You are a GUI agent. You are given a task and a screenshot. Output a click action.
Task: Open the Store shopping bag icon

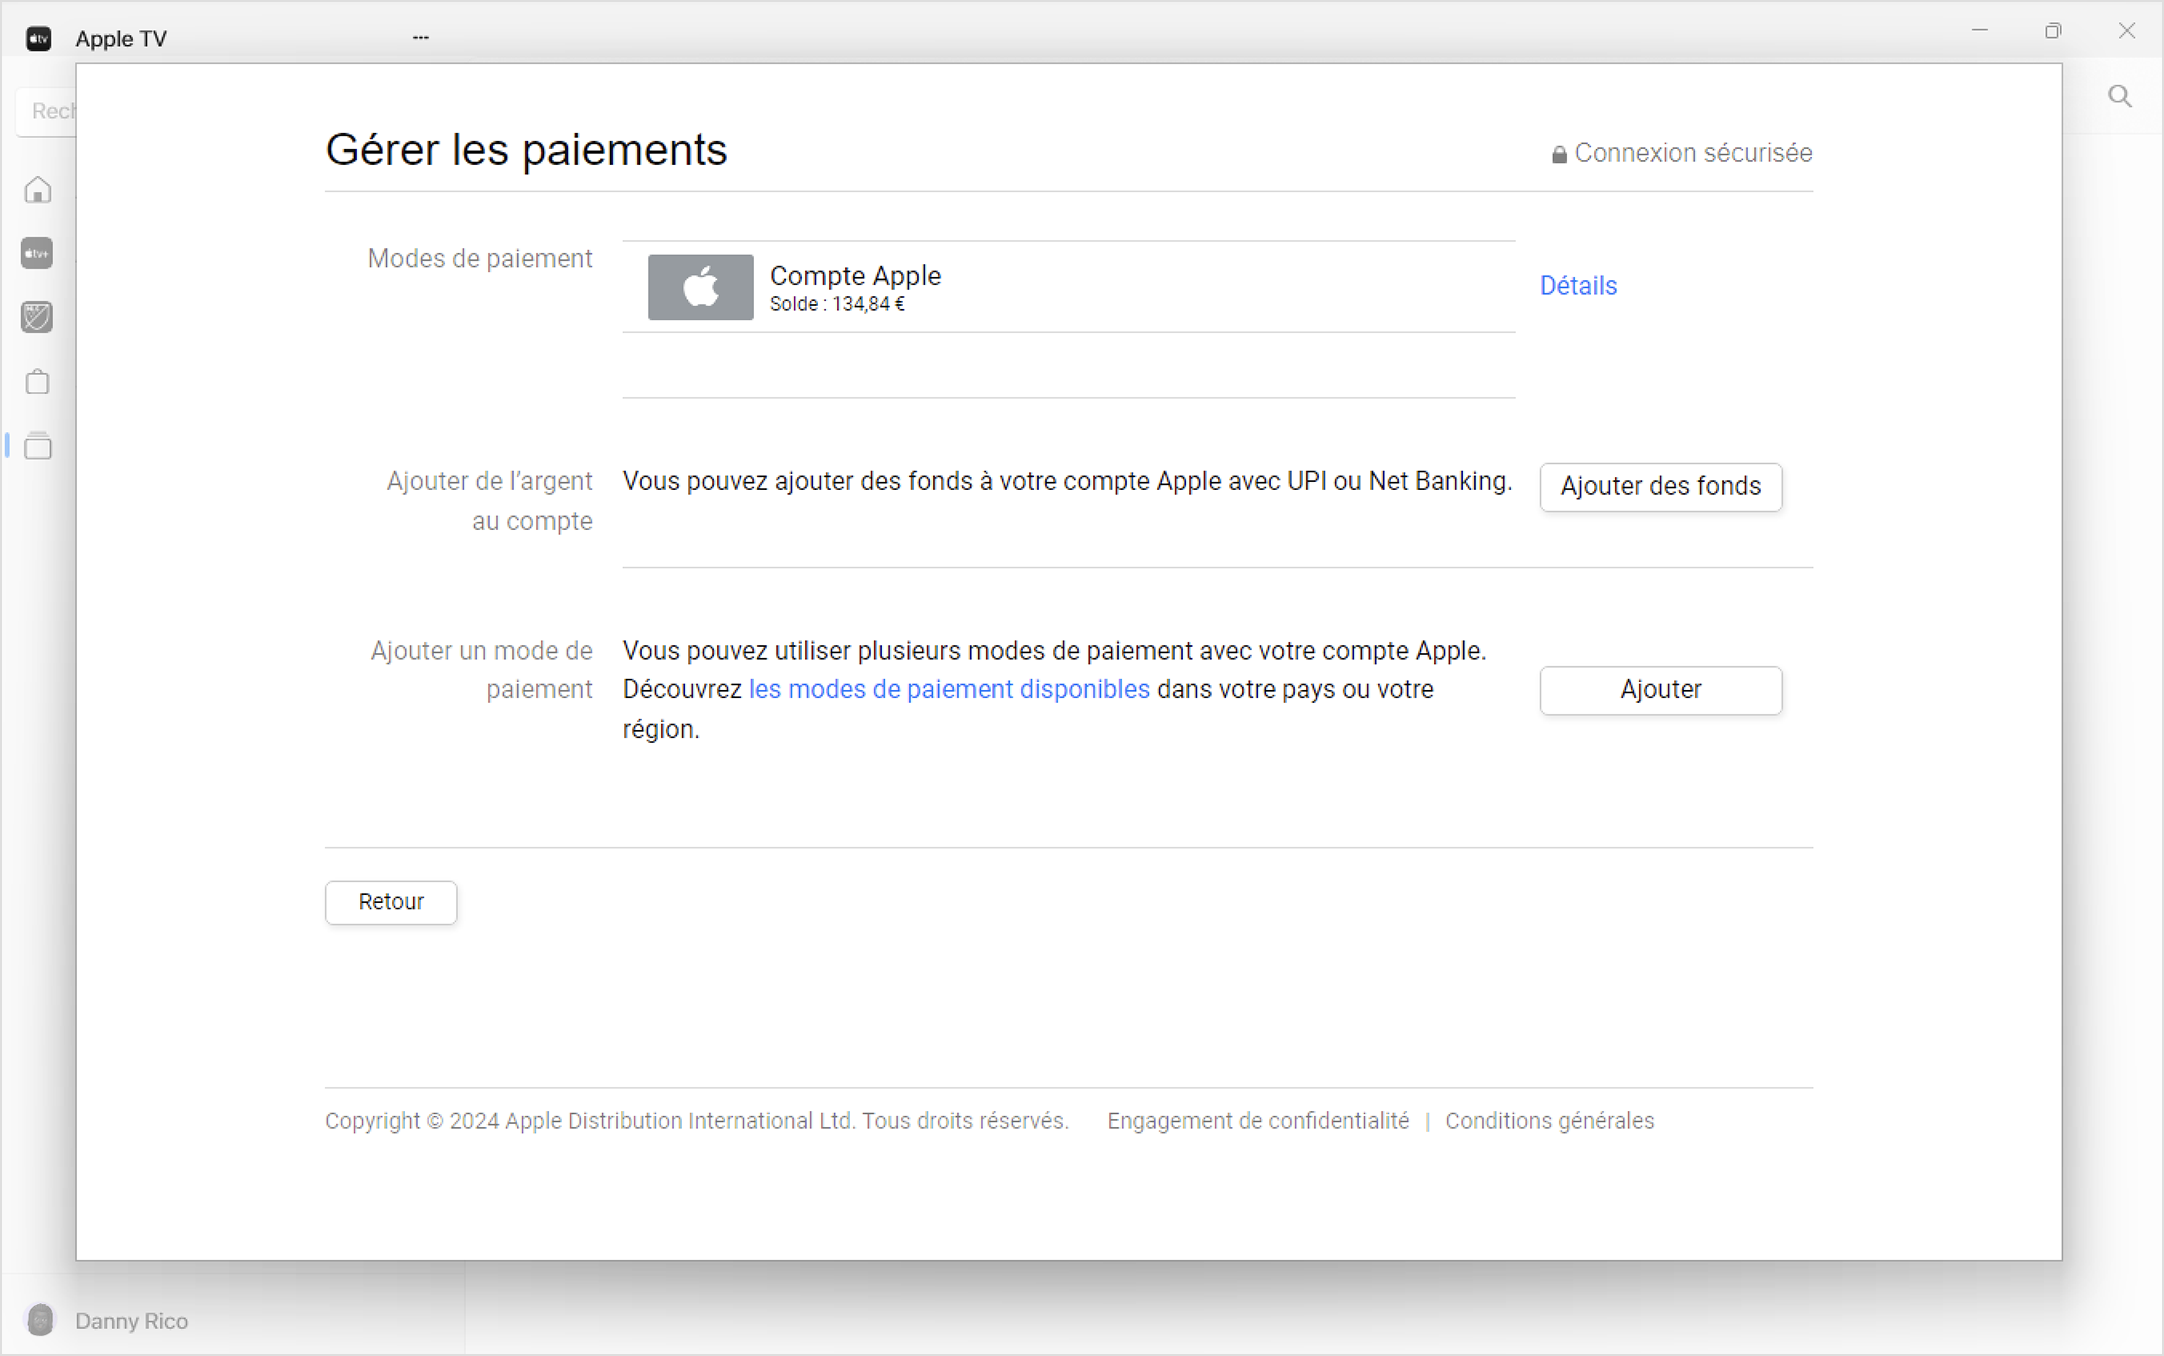pos(38,381)
